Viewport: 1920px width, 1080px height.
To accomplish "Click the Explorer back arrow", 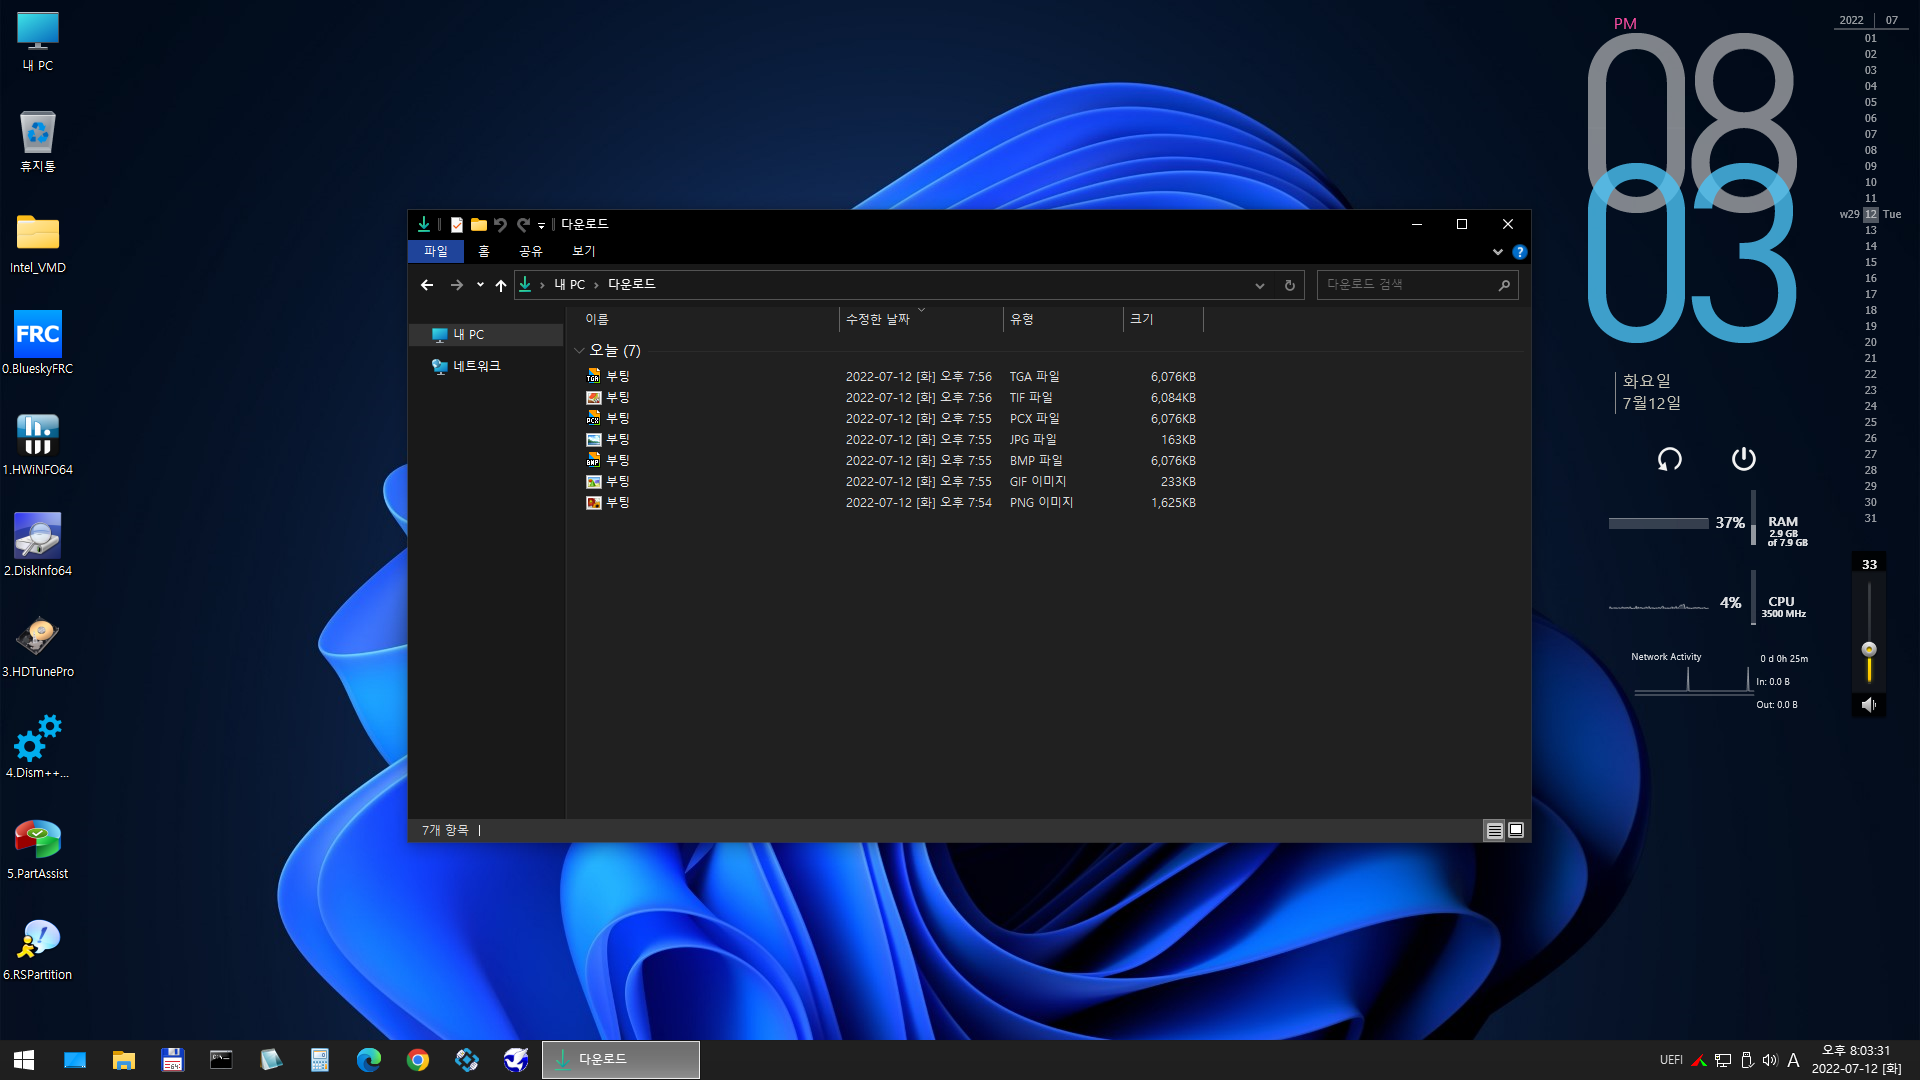I will pos(427,285).
